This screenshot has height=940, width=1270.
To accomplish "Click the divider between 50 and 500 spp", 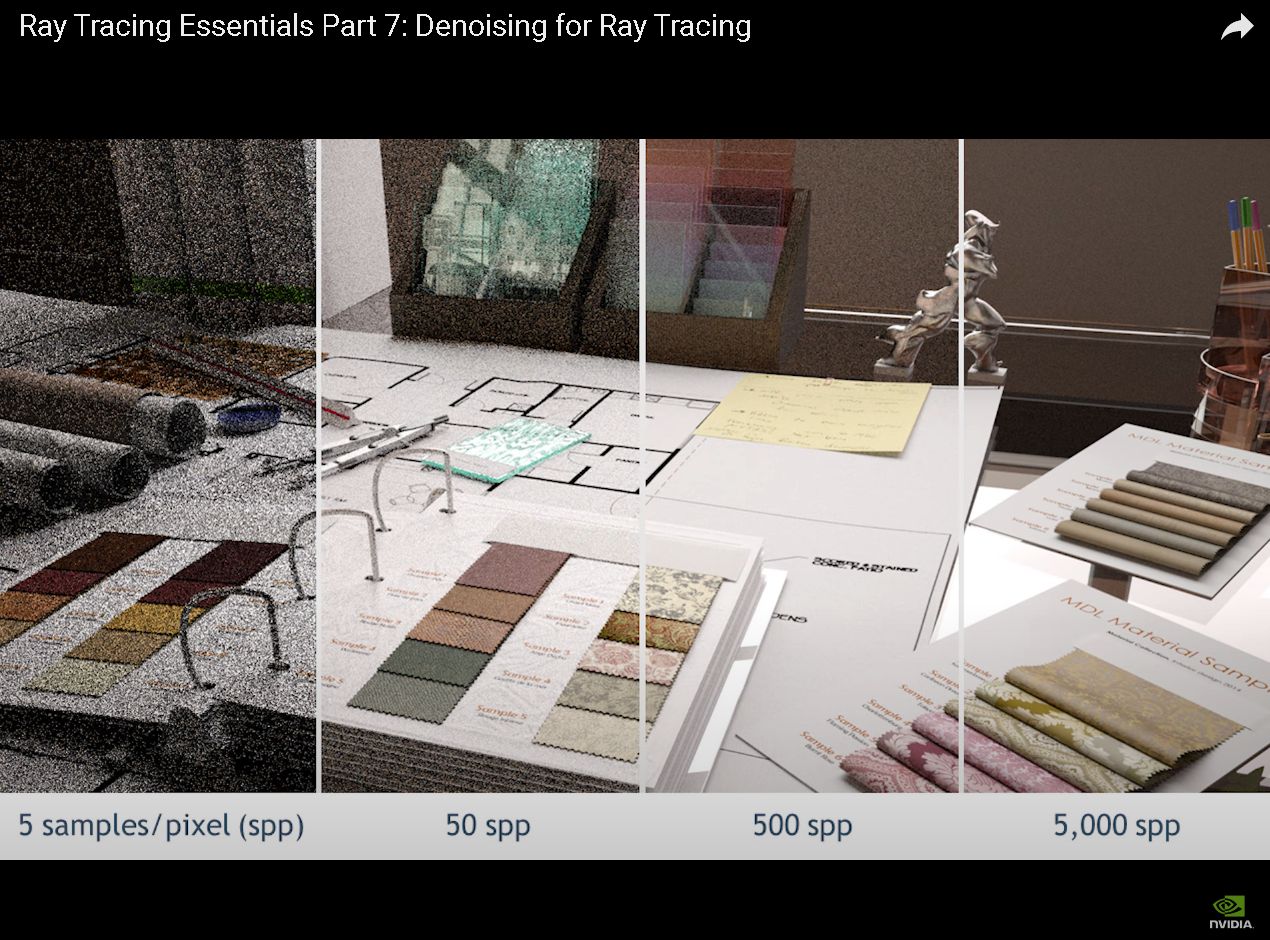I will click(642, 466).
